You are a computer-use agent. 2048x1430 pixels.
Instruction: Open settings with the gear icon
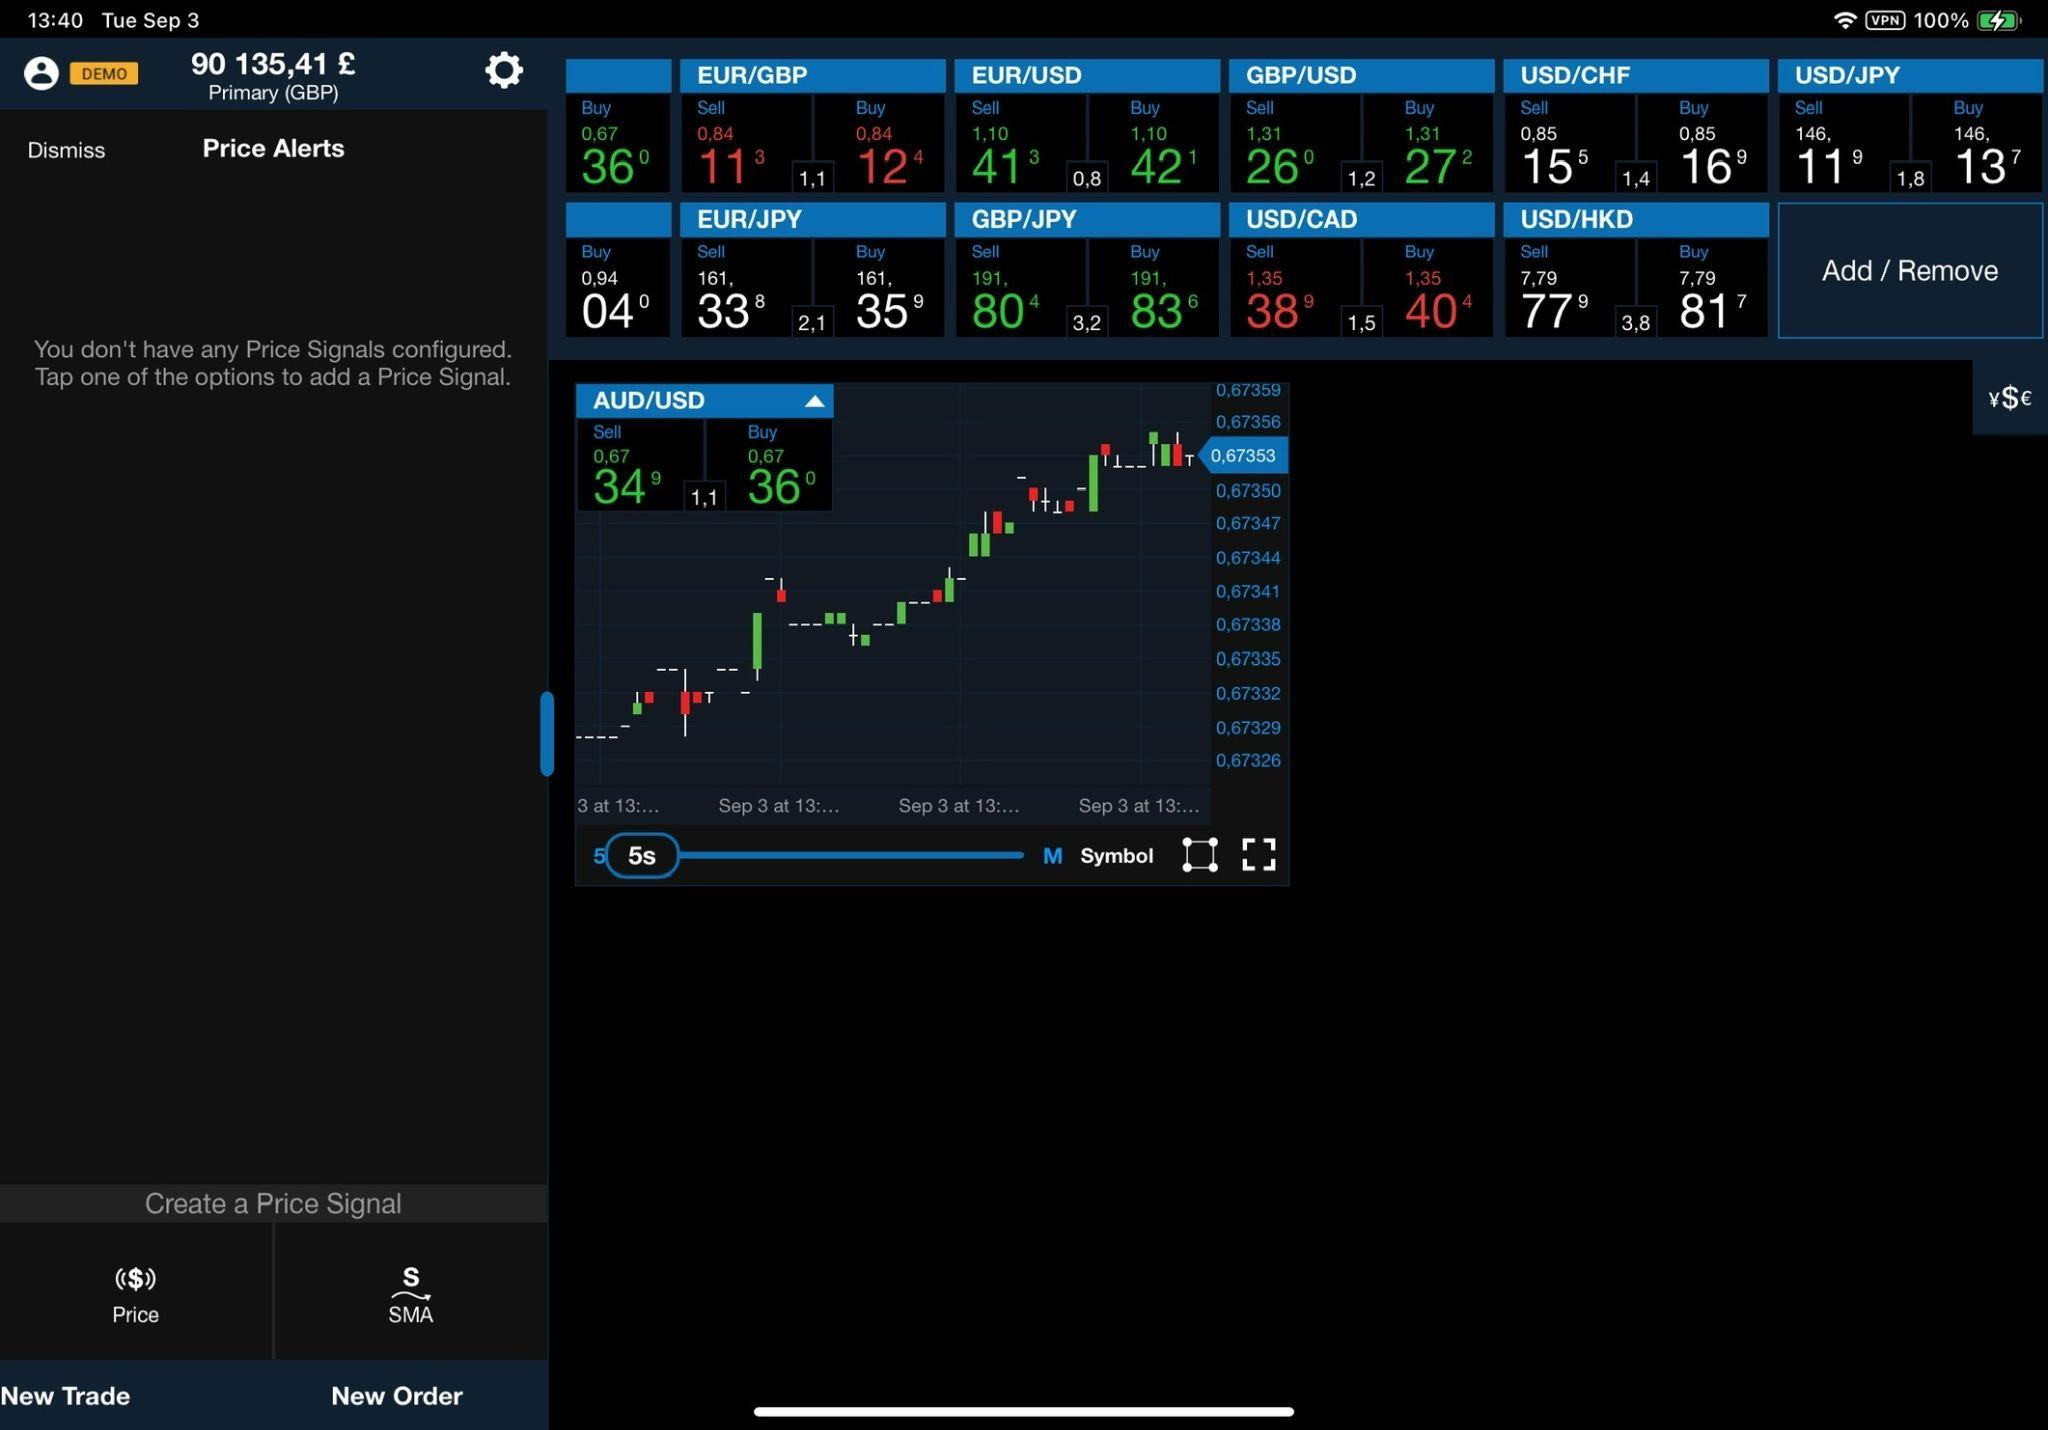503,70
